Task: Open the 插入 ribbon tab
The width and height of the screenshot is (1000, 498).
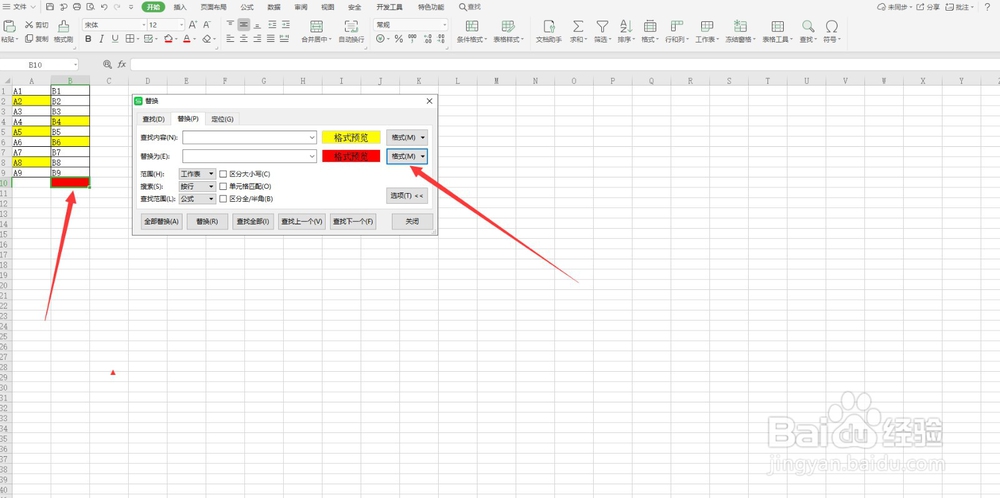Action: 180,7
